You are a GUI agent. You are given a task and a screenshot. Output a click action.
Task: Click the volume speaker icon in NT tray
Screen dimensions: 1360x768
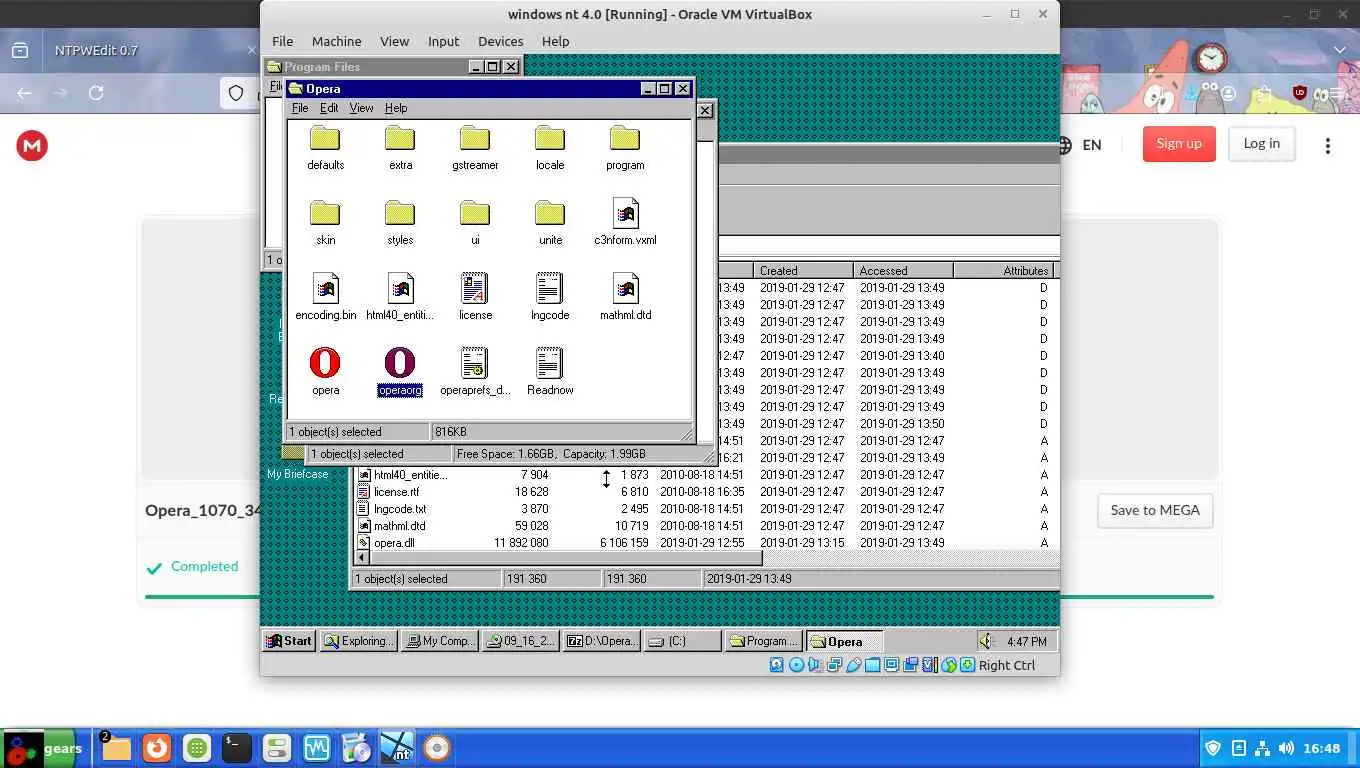987,641
